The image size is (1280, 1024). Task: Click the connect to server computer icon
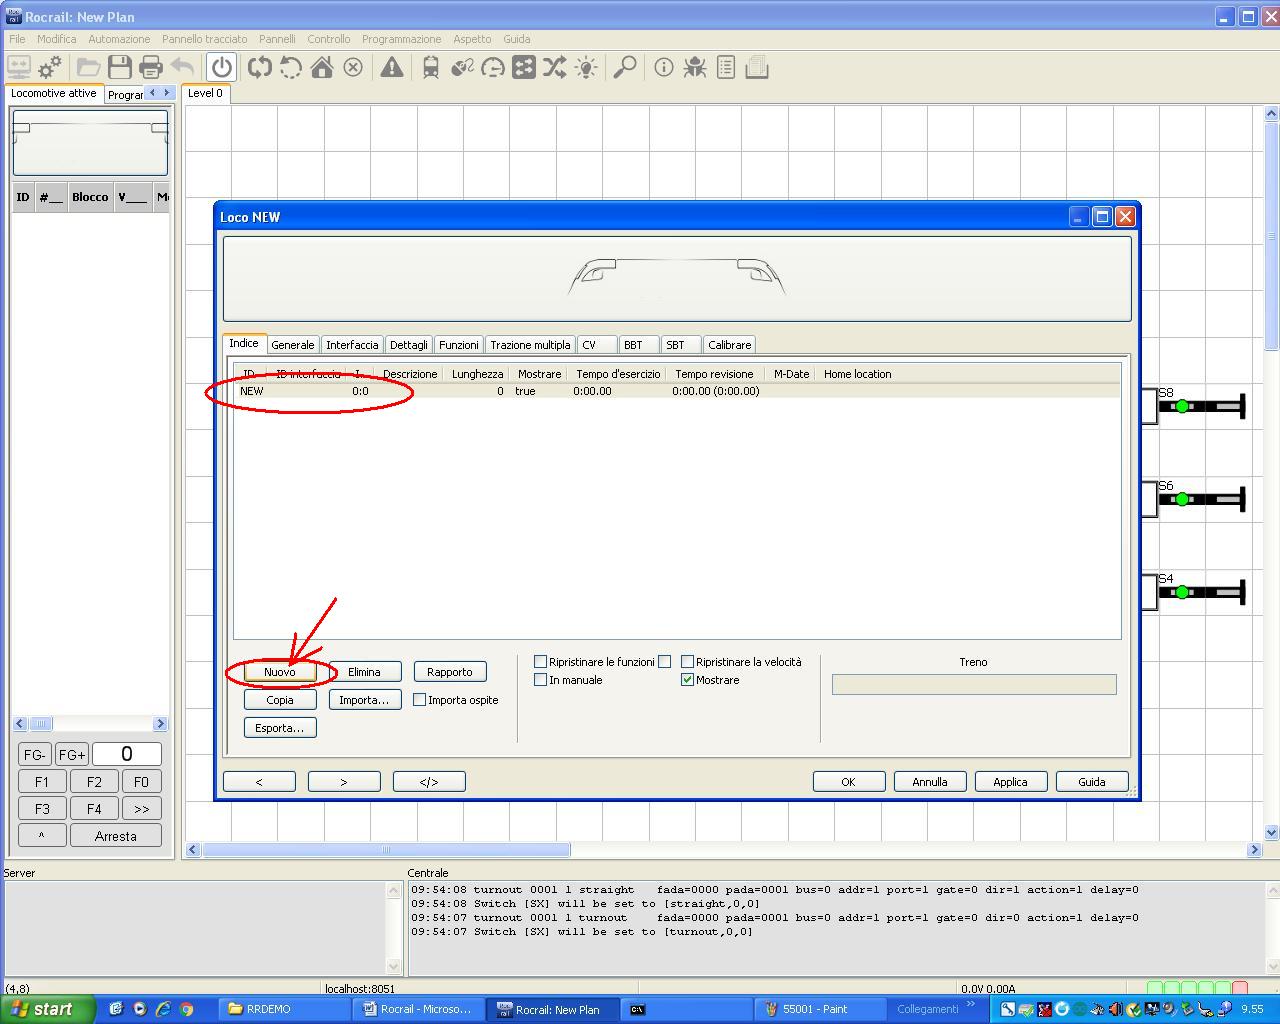point(19,67)
